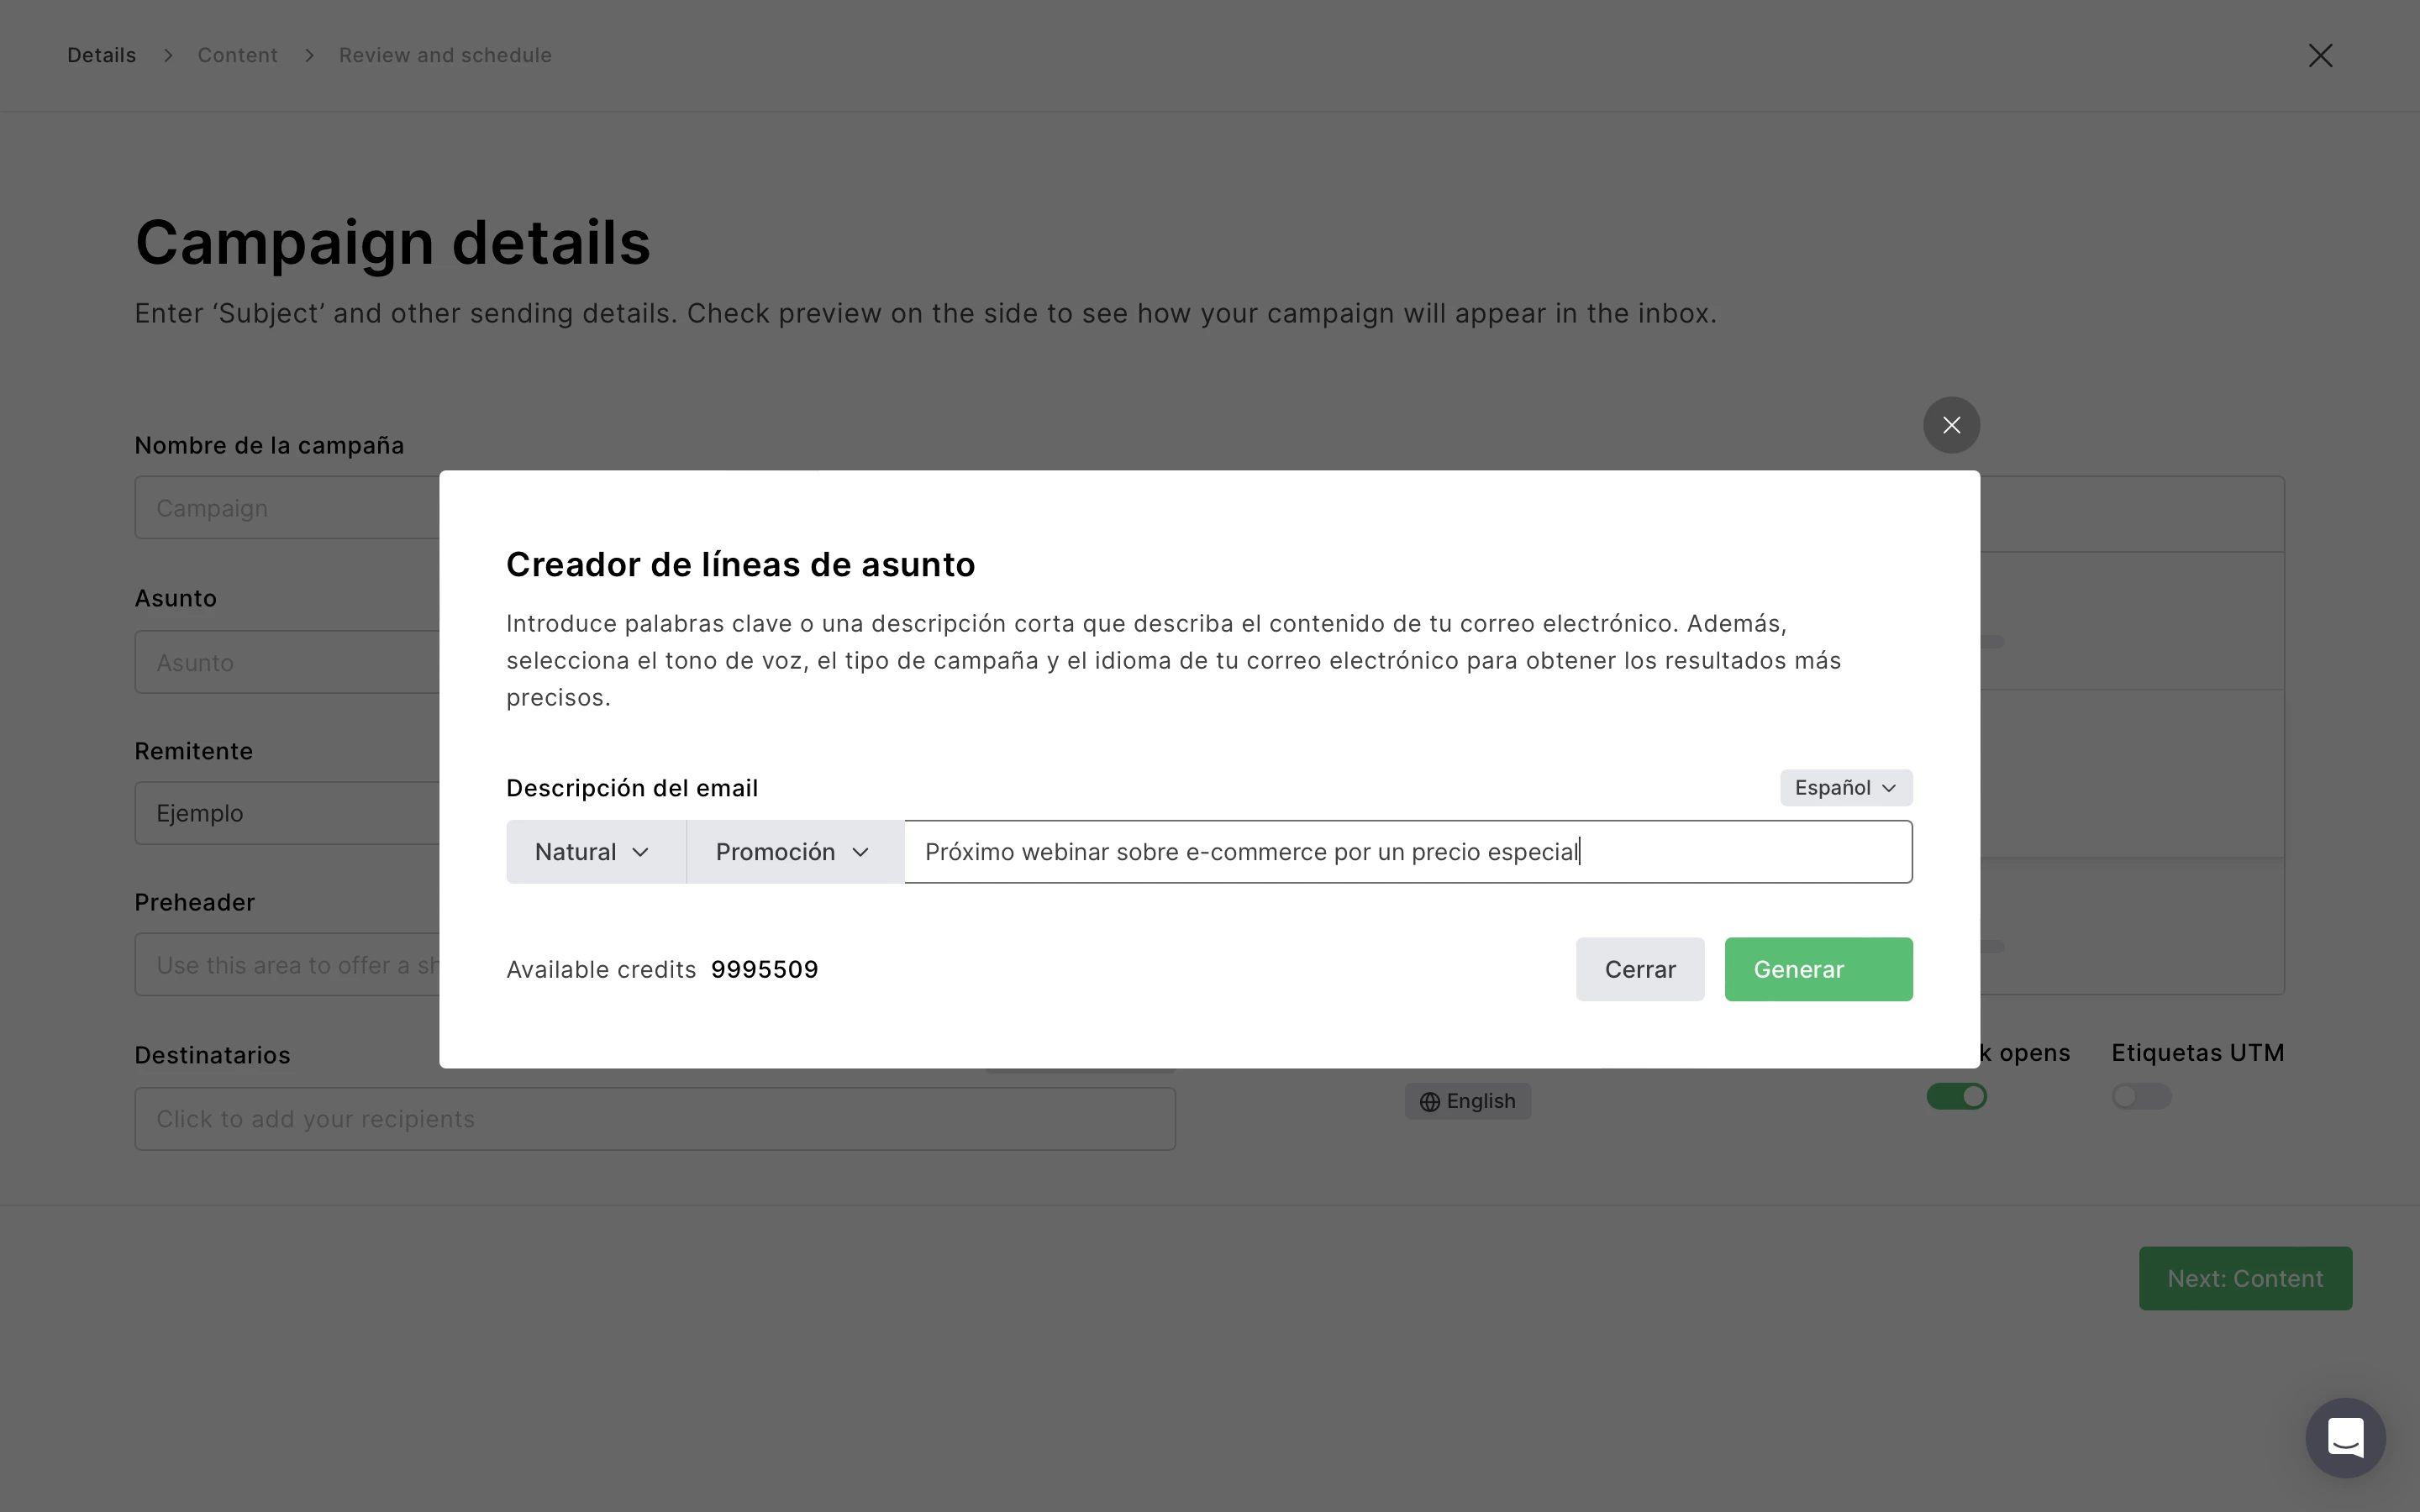The height and width of the screenshot is (1512, 2420).
Task: Select the Details breadcrumb step
Action: (101, 56)
